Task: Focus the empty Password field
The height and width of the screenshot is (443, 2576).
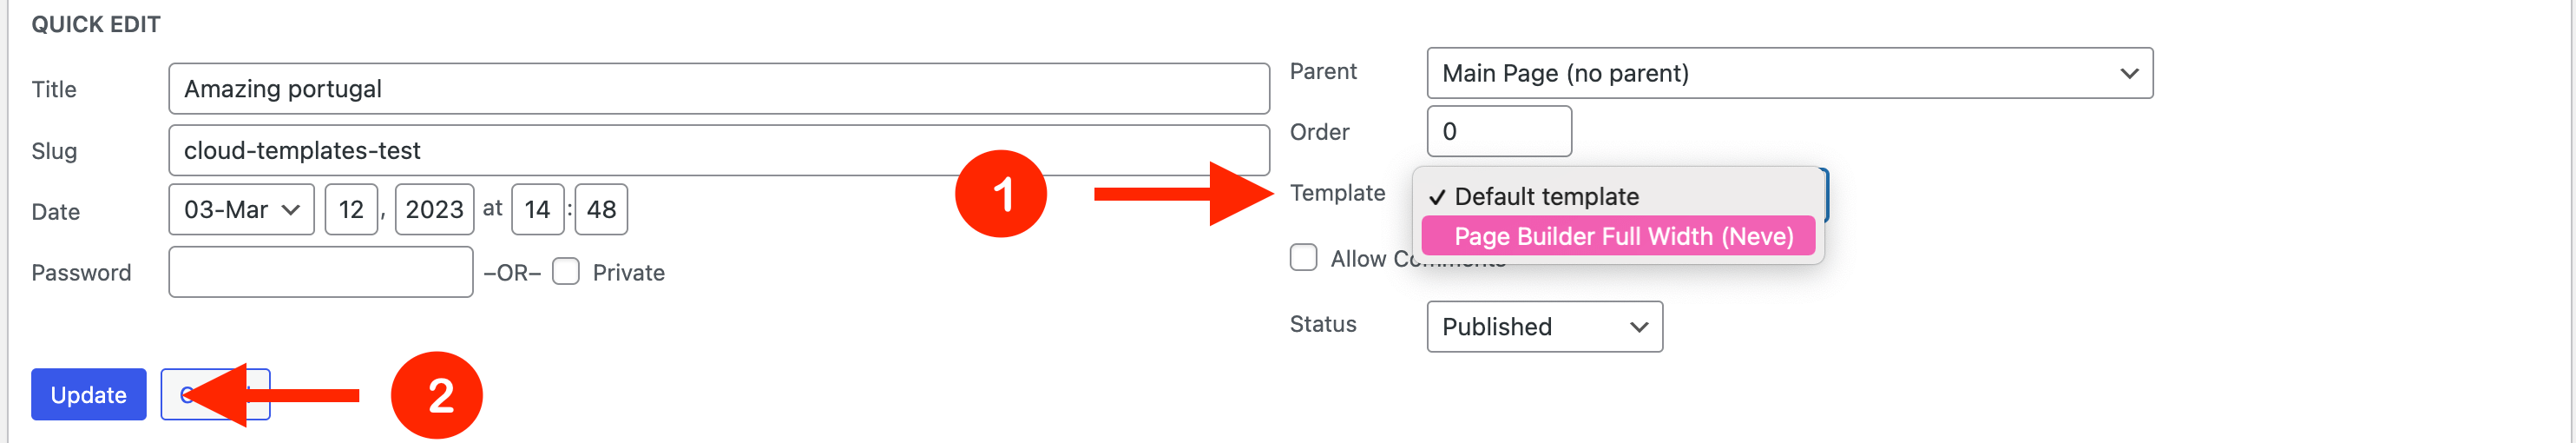Action: tap(320, 272)
